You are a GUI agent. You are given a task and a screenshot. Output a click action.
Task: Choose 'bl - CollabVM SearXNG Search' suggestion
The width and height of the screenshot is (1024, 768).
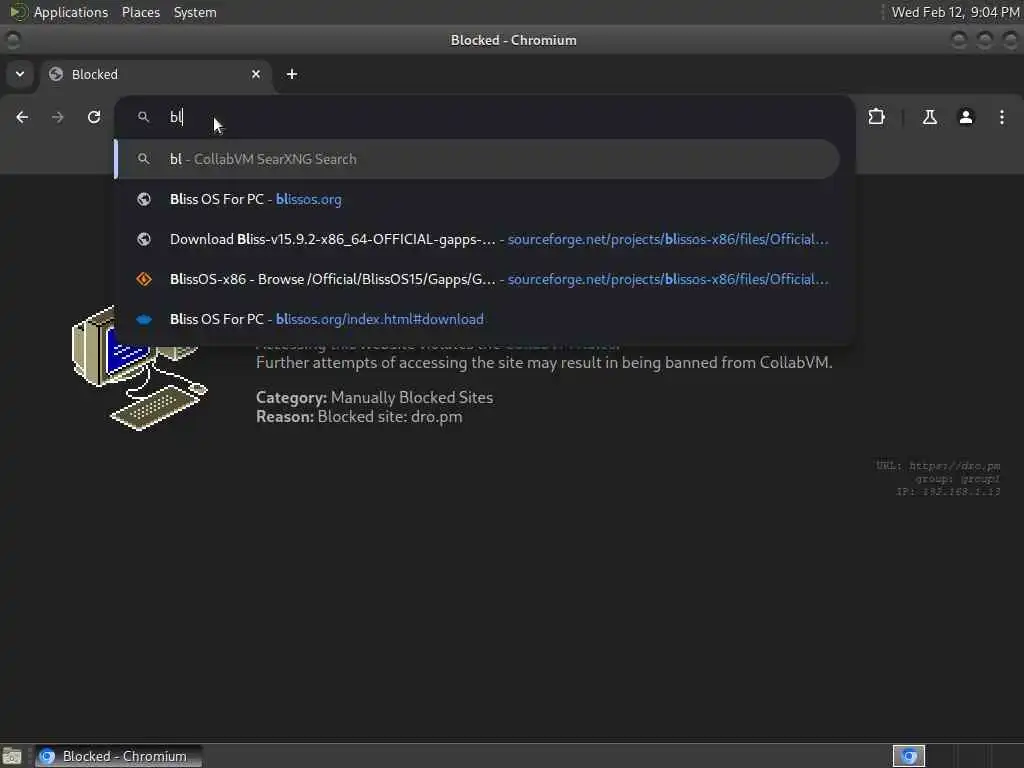477,159
